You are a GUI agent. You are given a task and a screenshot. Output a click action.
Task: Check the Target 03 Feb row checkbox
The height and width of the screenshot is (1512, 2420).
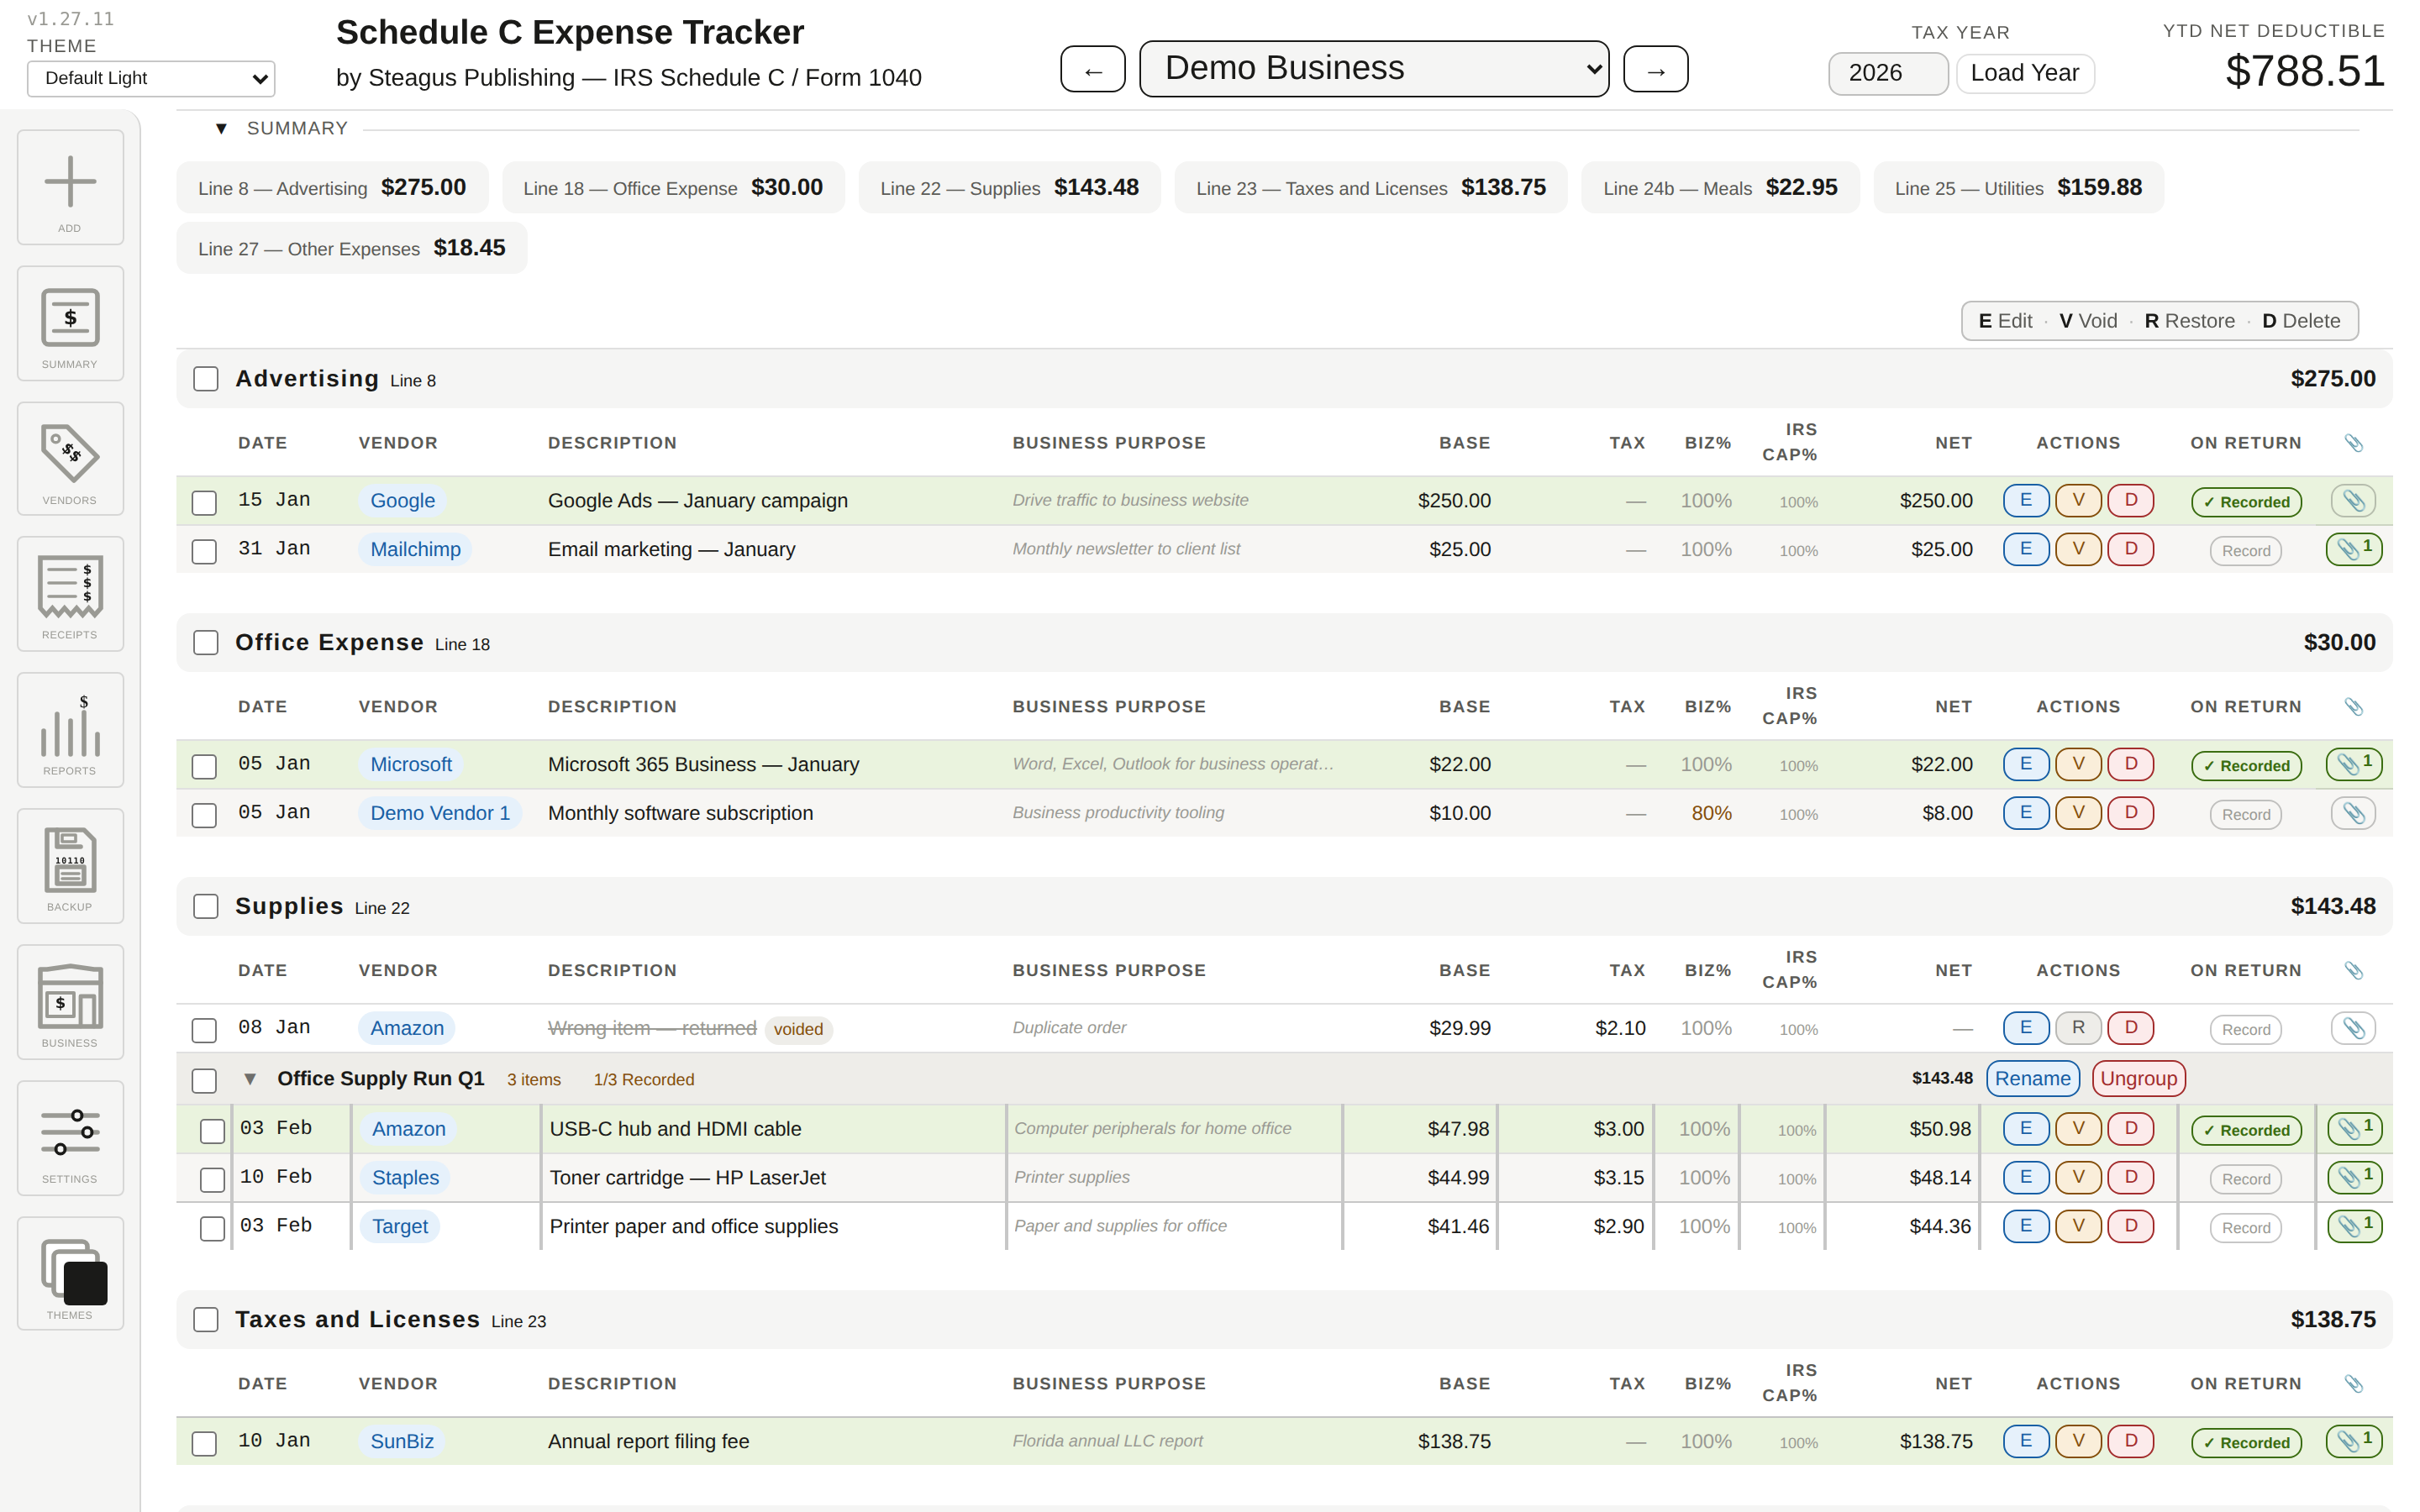tap(213, 1228)
